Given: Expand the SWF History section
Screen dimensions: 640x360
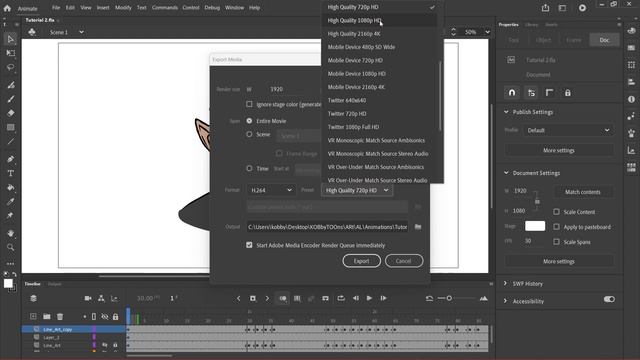Looking at the screenshot, I should pos(505,283).
